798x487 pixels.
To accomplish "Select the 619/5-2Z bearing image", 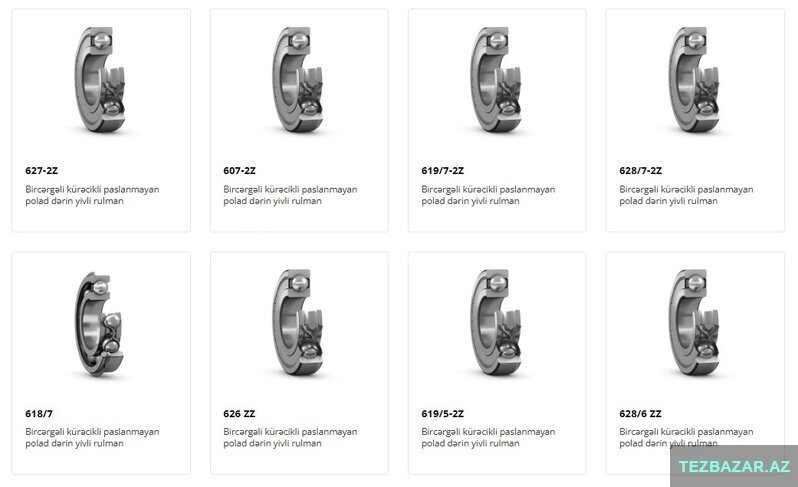I will click(496, 323).
